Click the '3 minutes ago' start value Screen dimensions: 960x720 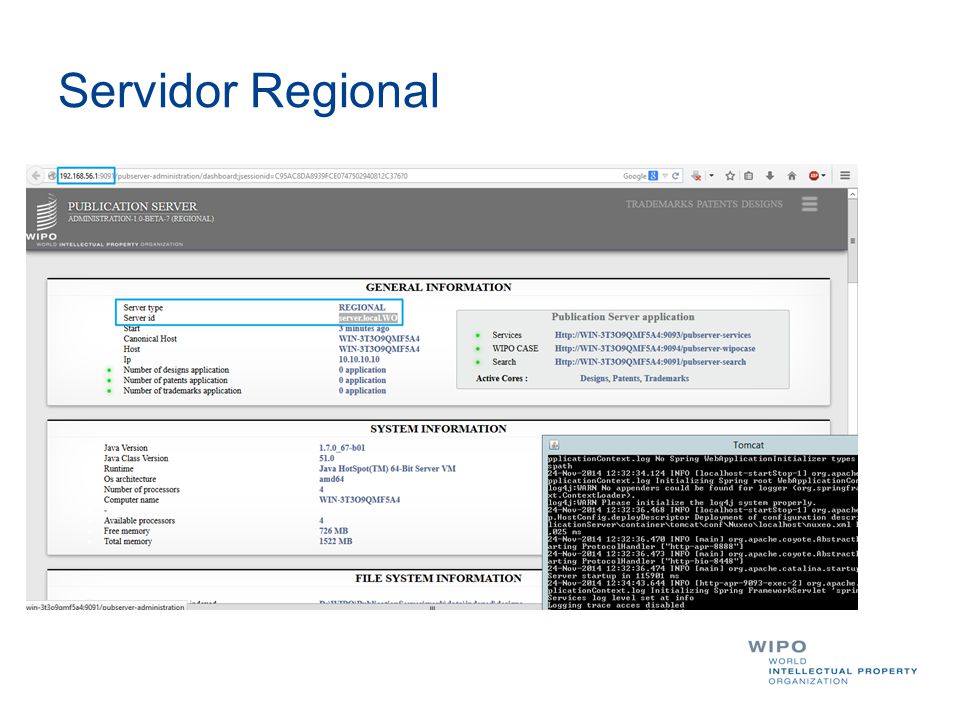click(364, 328)
